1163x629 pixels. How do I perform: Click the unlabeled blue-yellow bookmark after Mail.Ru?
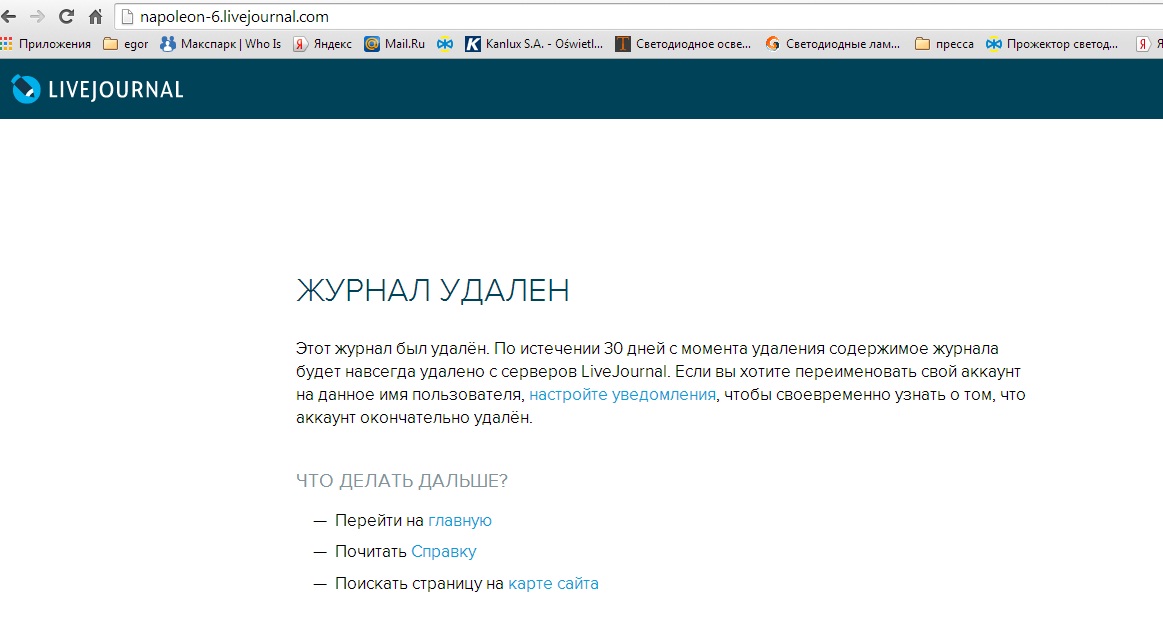tap(445, 44)
